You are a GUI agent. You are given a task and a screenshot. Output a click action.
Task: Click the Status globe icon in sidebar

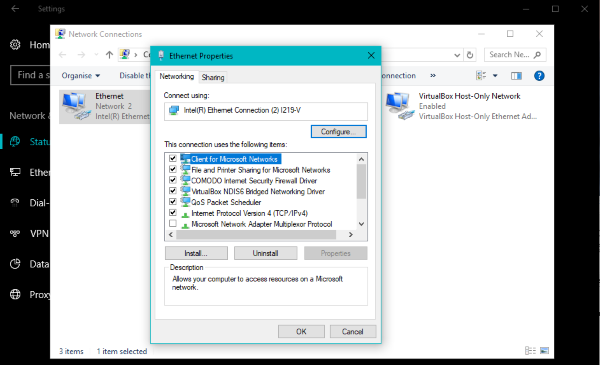[15, 142]
